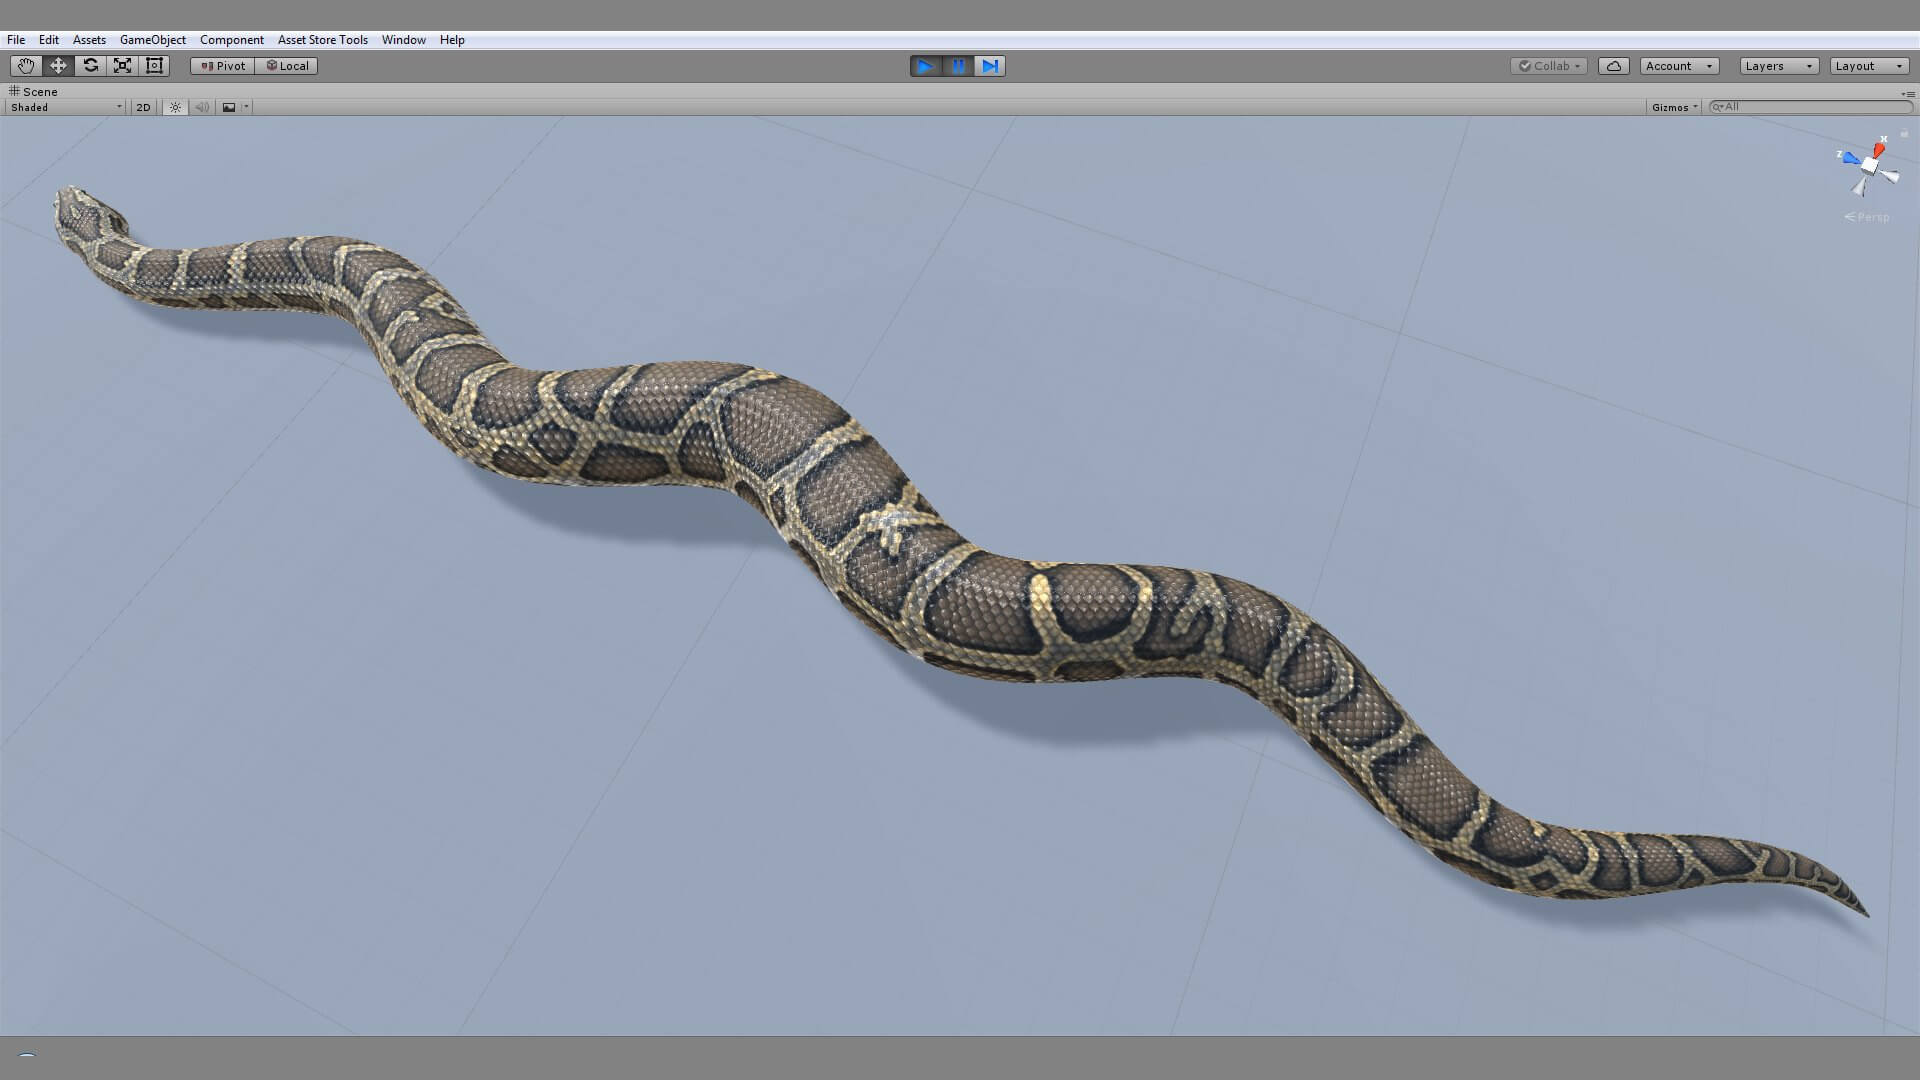Screen dimensions: 1920x1080
Task: Open the Gizmos dropdown
Action: click(1674, 107)
